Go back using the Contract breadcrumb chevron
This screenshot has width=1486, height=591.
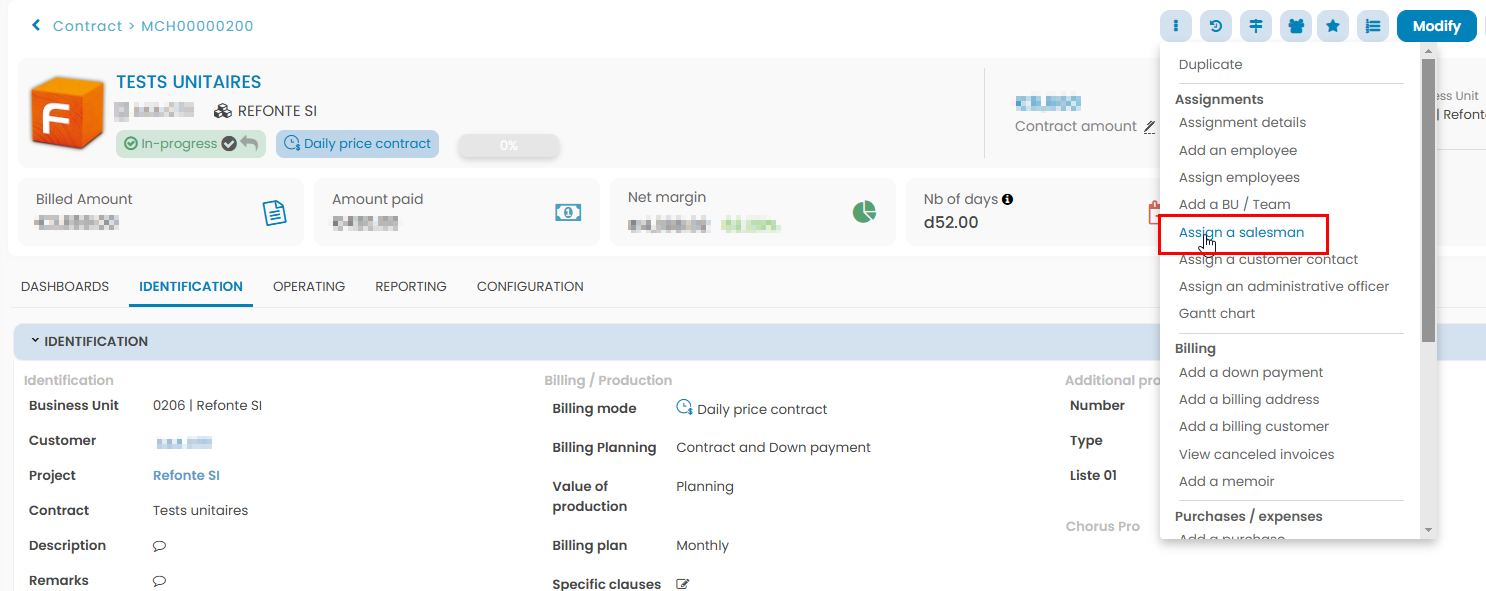(x=37, y=26)
